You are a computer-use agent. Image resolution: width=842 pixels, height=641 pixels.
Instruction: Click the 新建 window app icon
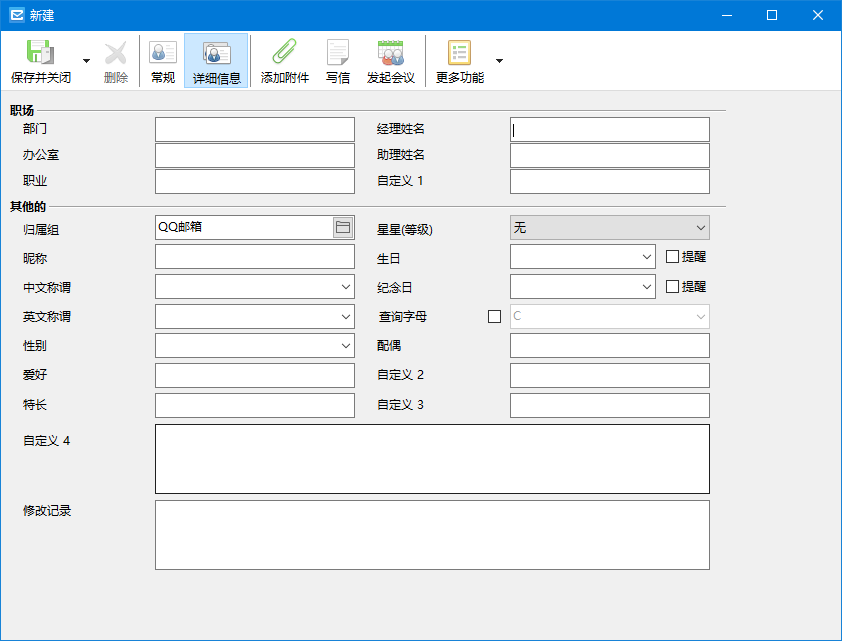pyautogui.click(x=17, y=15)
